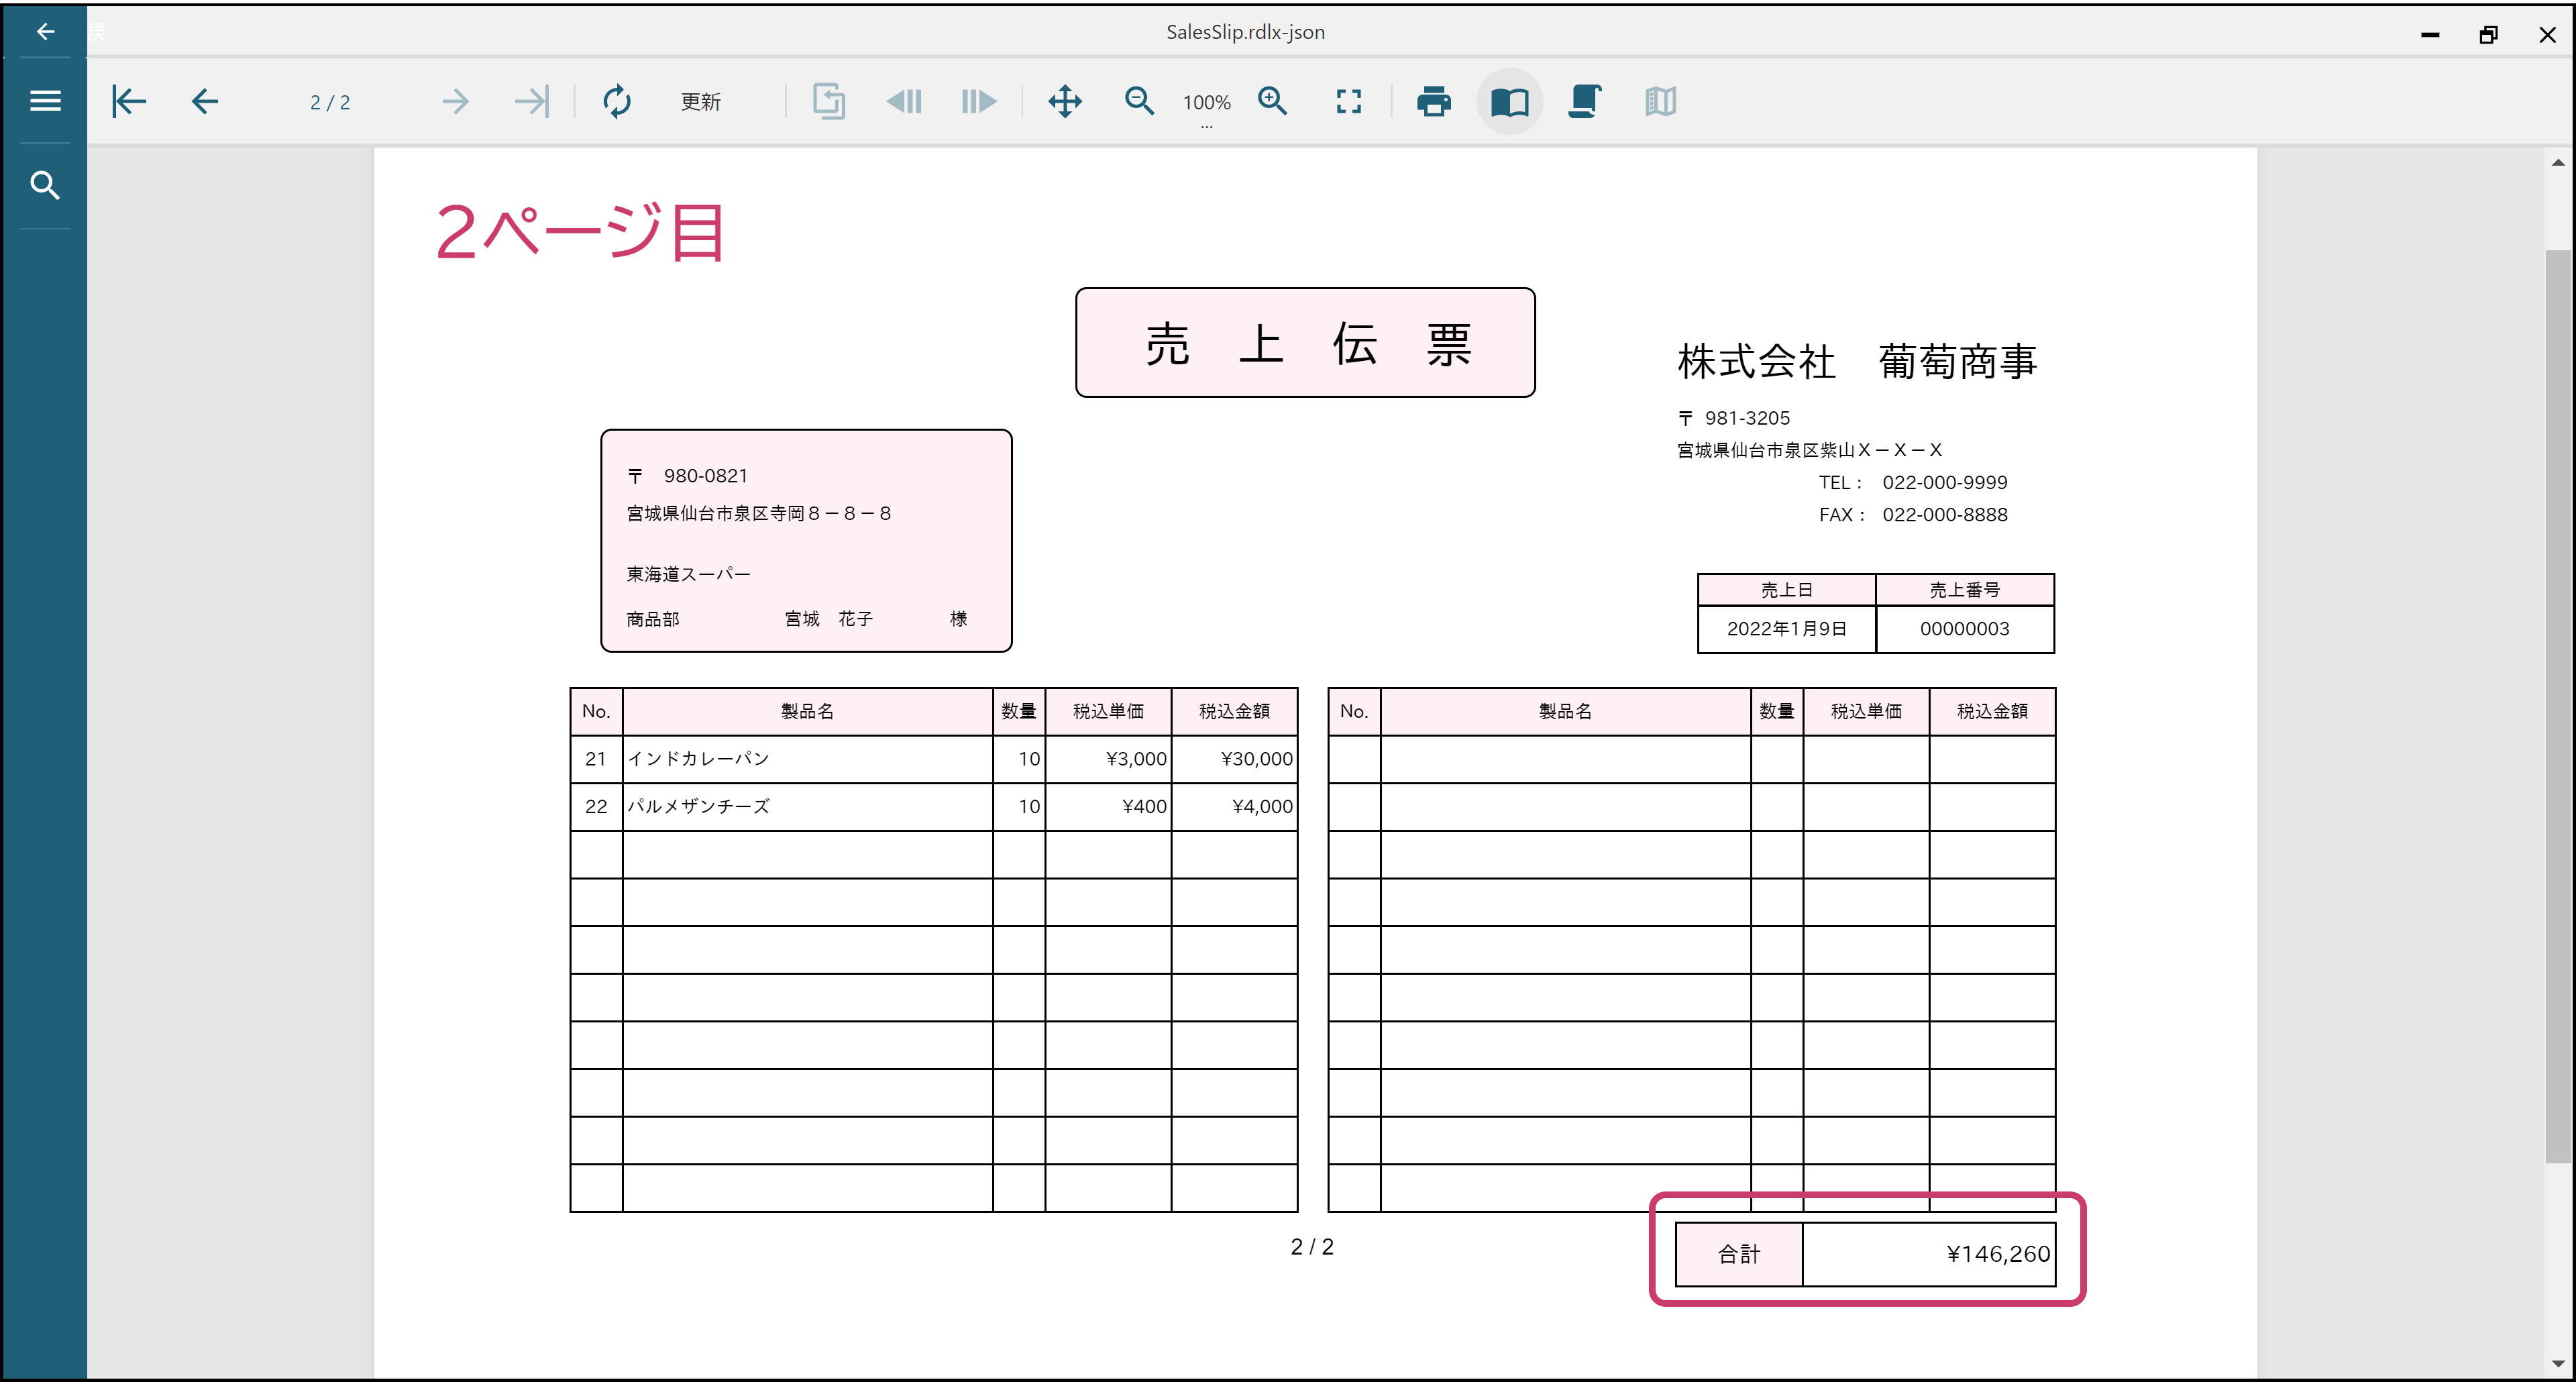The width and height of the screenshot is (2576, 1382).
Task: Minimize the viewer window
Action: pyautogui.click(x=2430, y=34)
